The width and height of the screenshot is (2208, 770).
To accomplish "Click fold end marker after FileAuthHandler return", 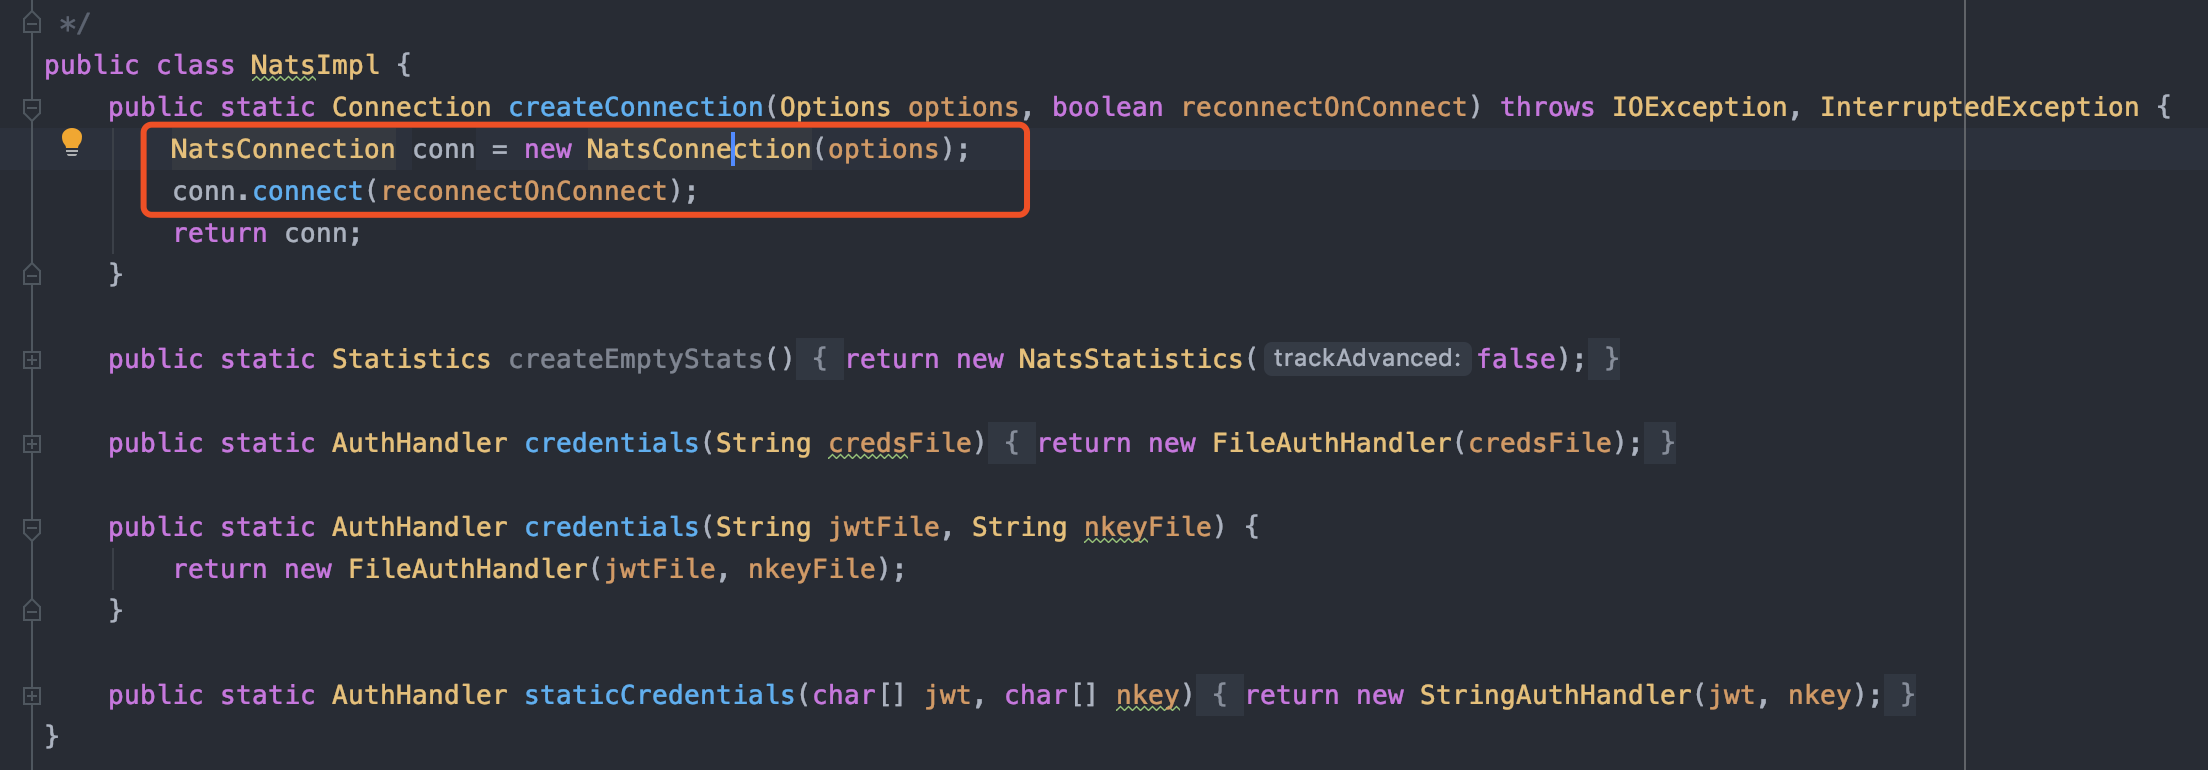I will (x=32, y=610).
